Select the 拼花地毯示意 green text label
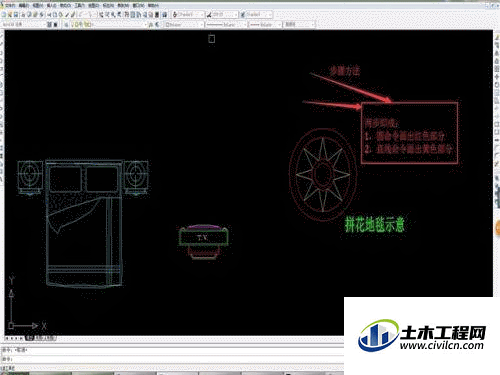Screen dimensions: 500x375 374,224
